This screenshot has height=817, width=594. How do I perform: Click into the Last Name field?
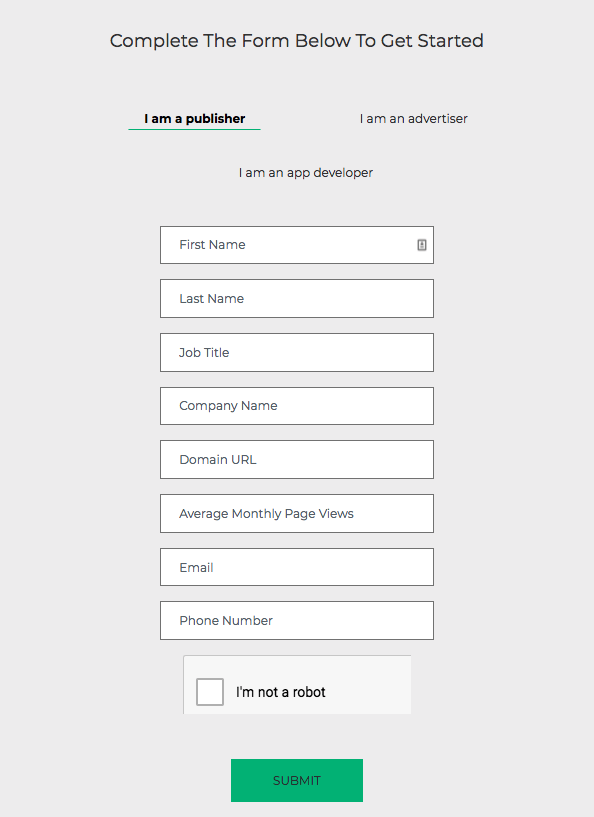pyautogui.click(x=297, y=299)
